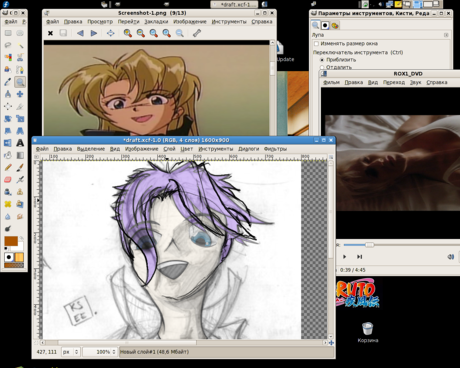The image size is (460, 368).
Task: Click the previous image arrow in viewer
Action: coord(80,33)
